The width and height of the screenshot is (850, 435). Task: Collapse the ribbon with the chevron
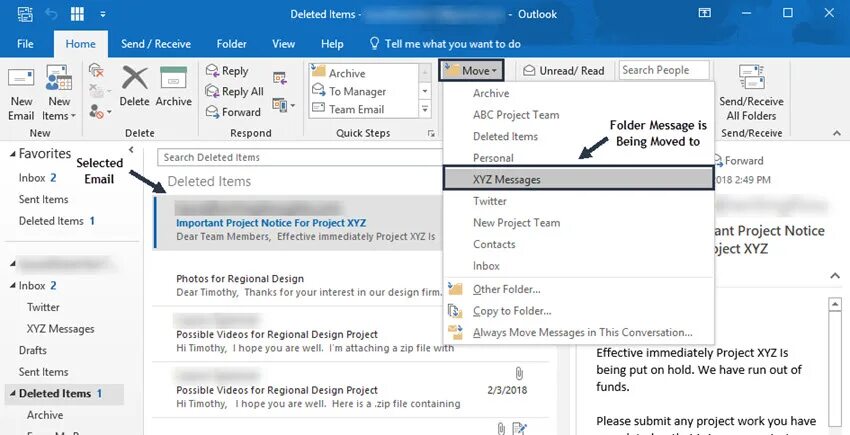tap(837, 133)
